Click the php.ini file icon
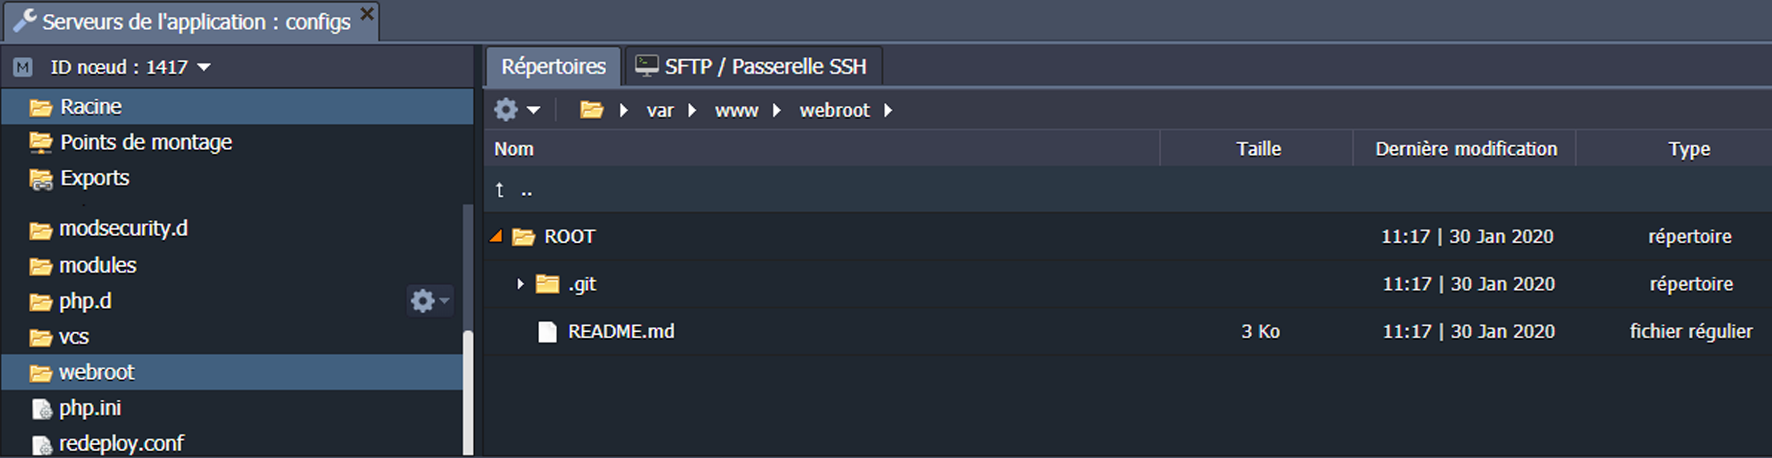 point(41,409)
